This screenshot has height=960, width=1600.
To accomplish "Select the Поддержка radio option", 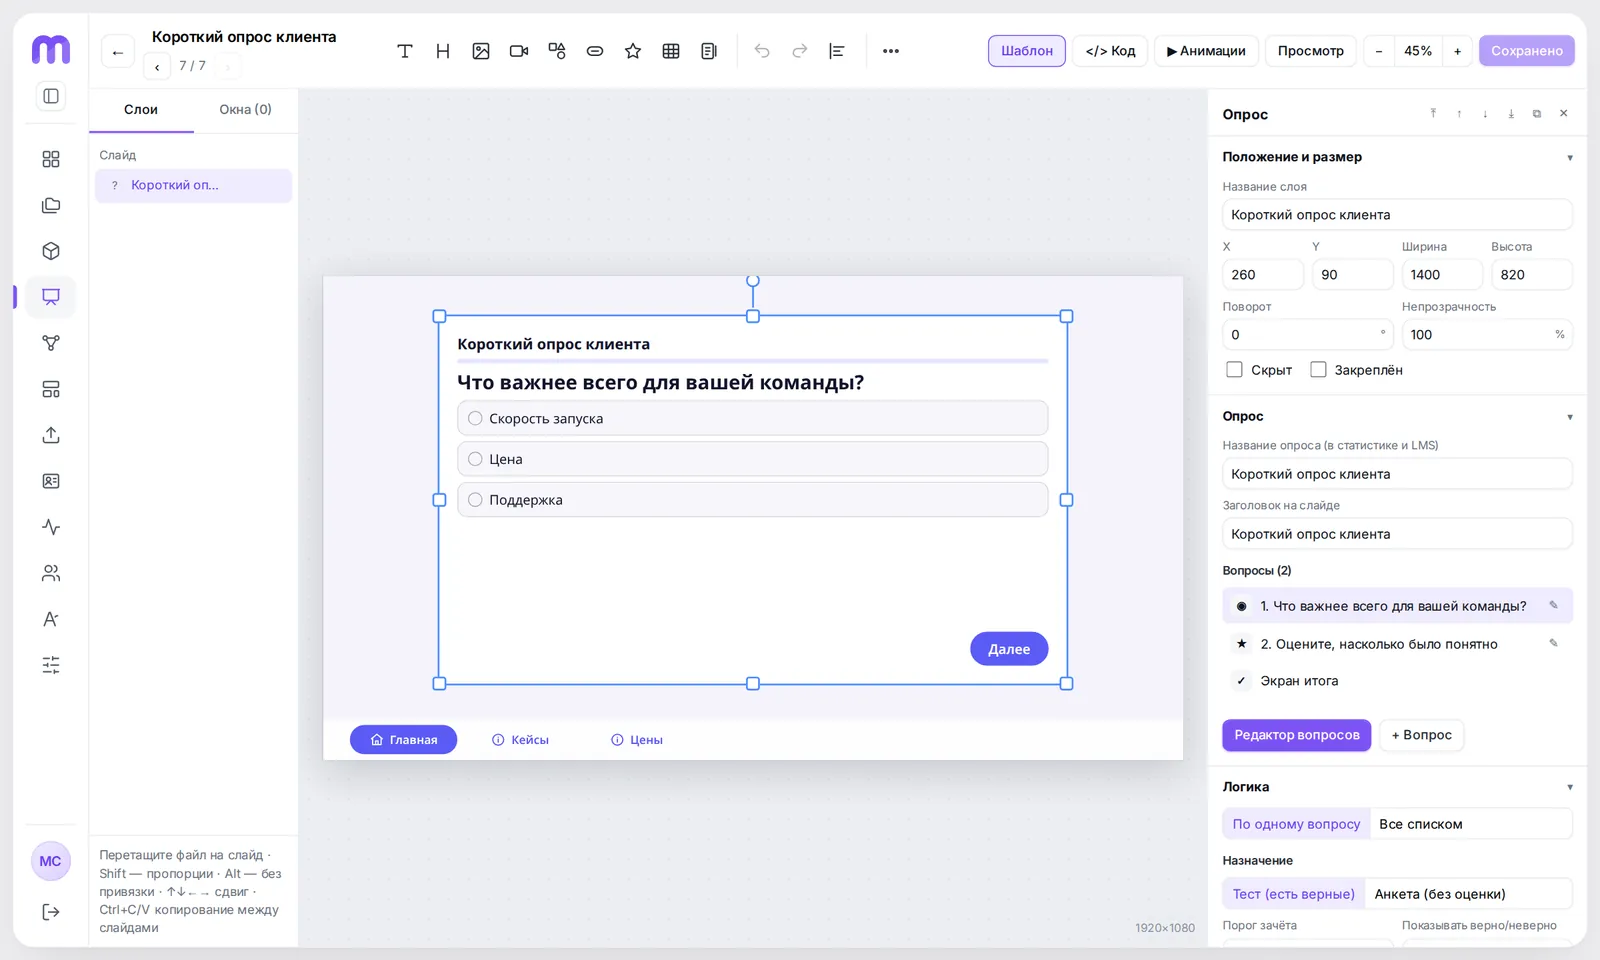I will (752, 500).
